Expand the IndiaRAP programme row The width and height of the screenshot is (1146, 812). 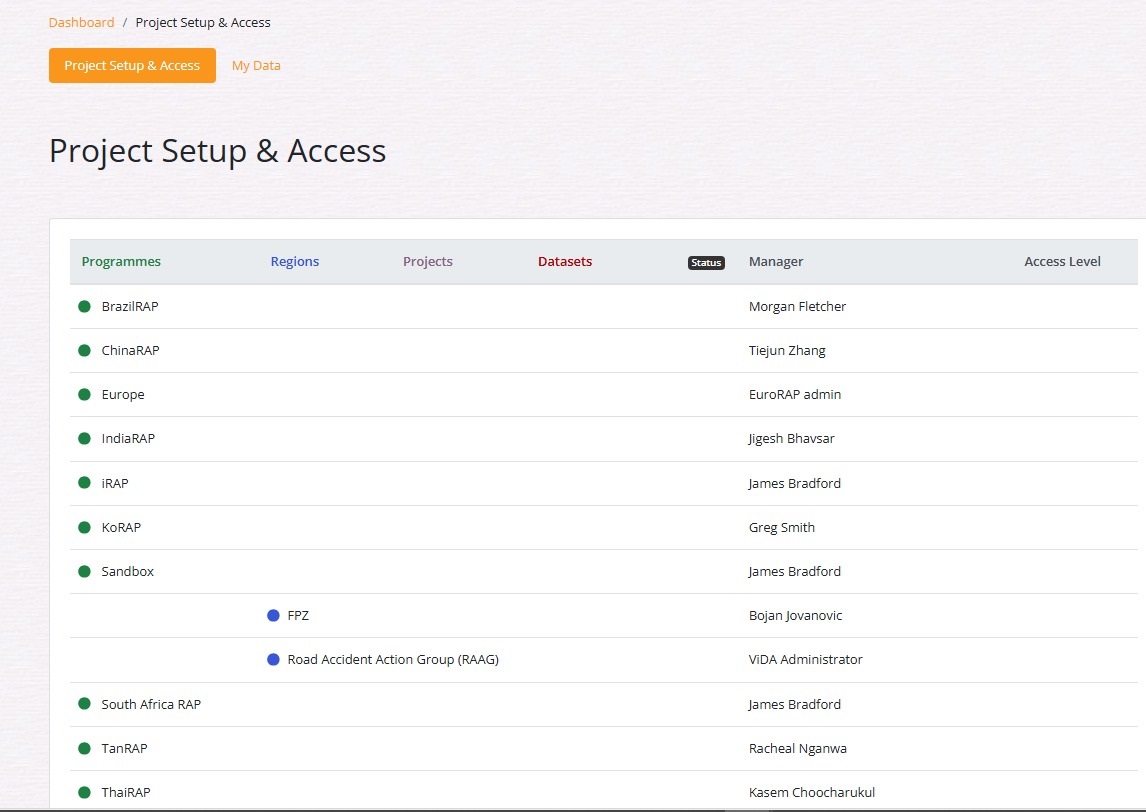point(128,439)
